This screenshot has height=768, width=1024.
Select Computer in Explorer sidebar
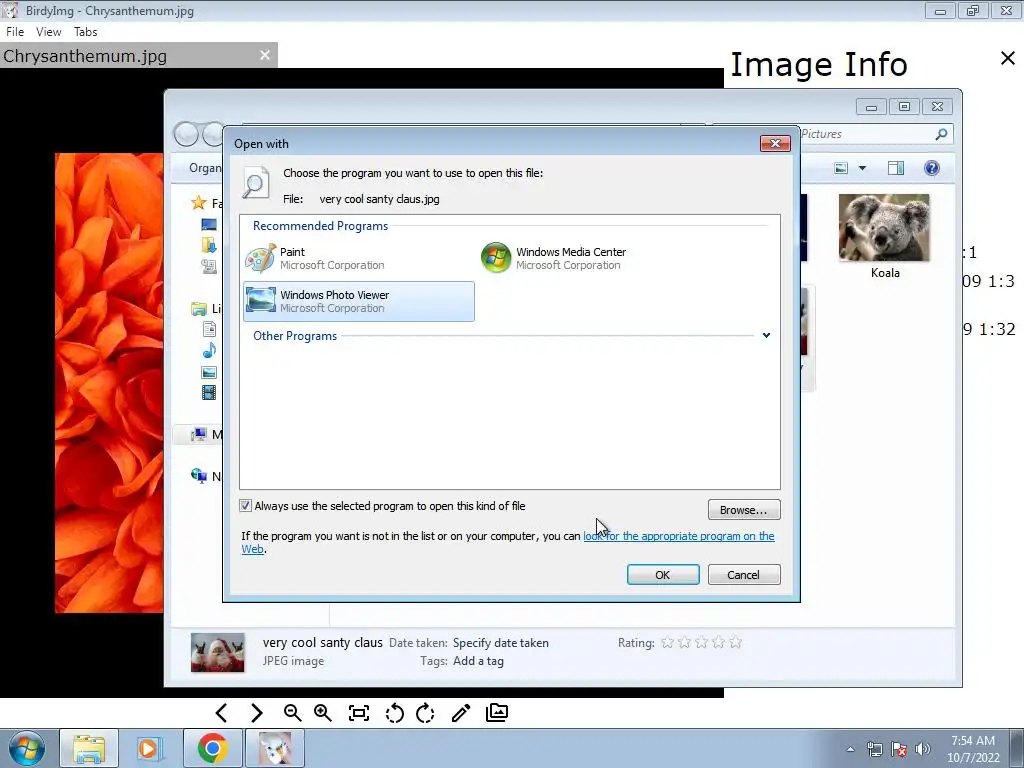click(199, 434)
